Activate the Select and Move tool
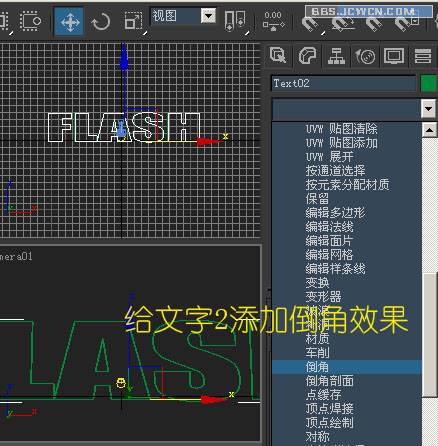The image size is (438, 446). (x=70, y=22)
